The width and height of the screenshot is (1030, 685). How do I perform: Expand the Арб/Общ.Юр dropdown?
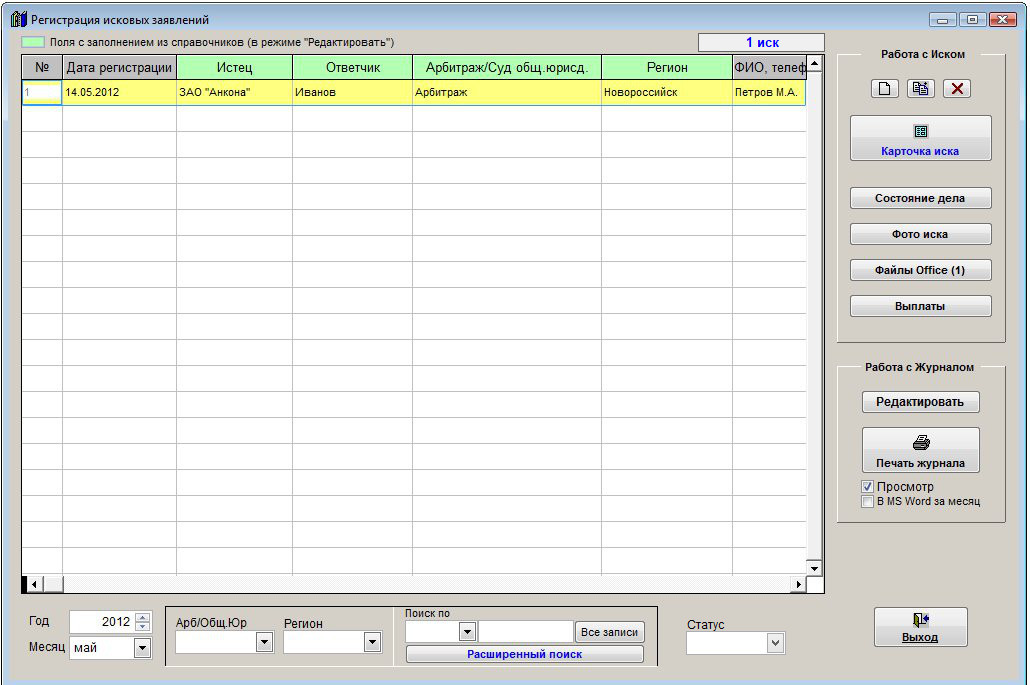point(265,642)
